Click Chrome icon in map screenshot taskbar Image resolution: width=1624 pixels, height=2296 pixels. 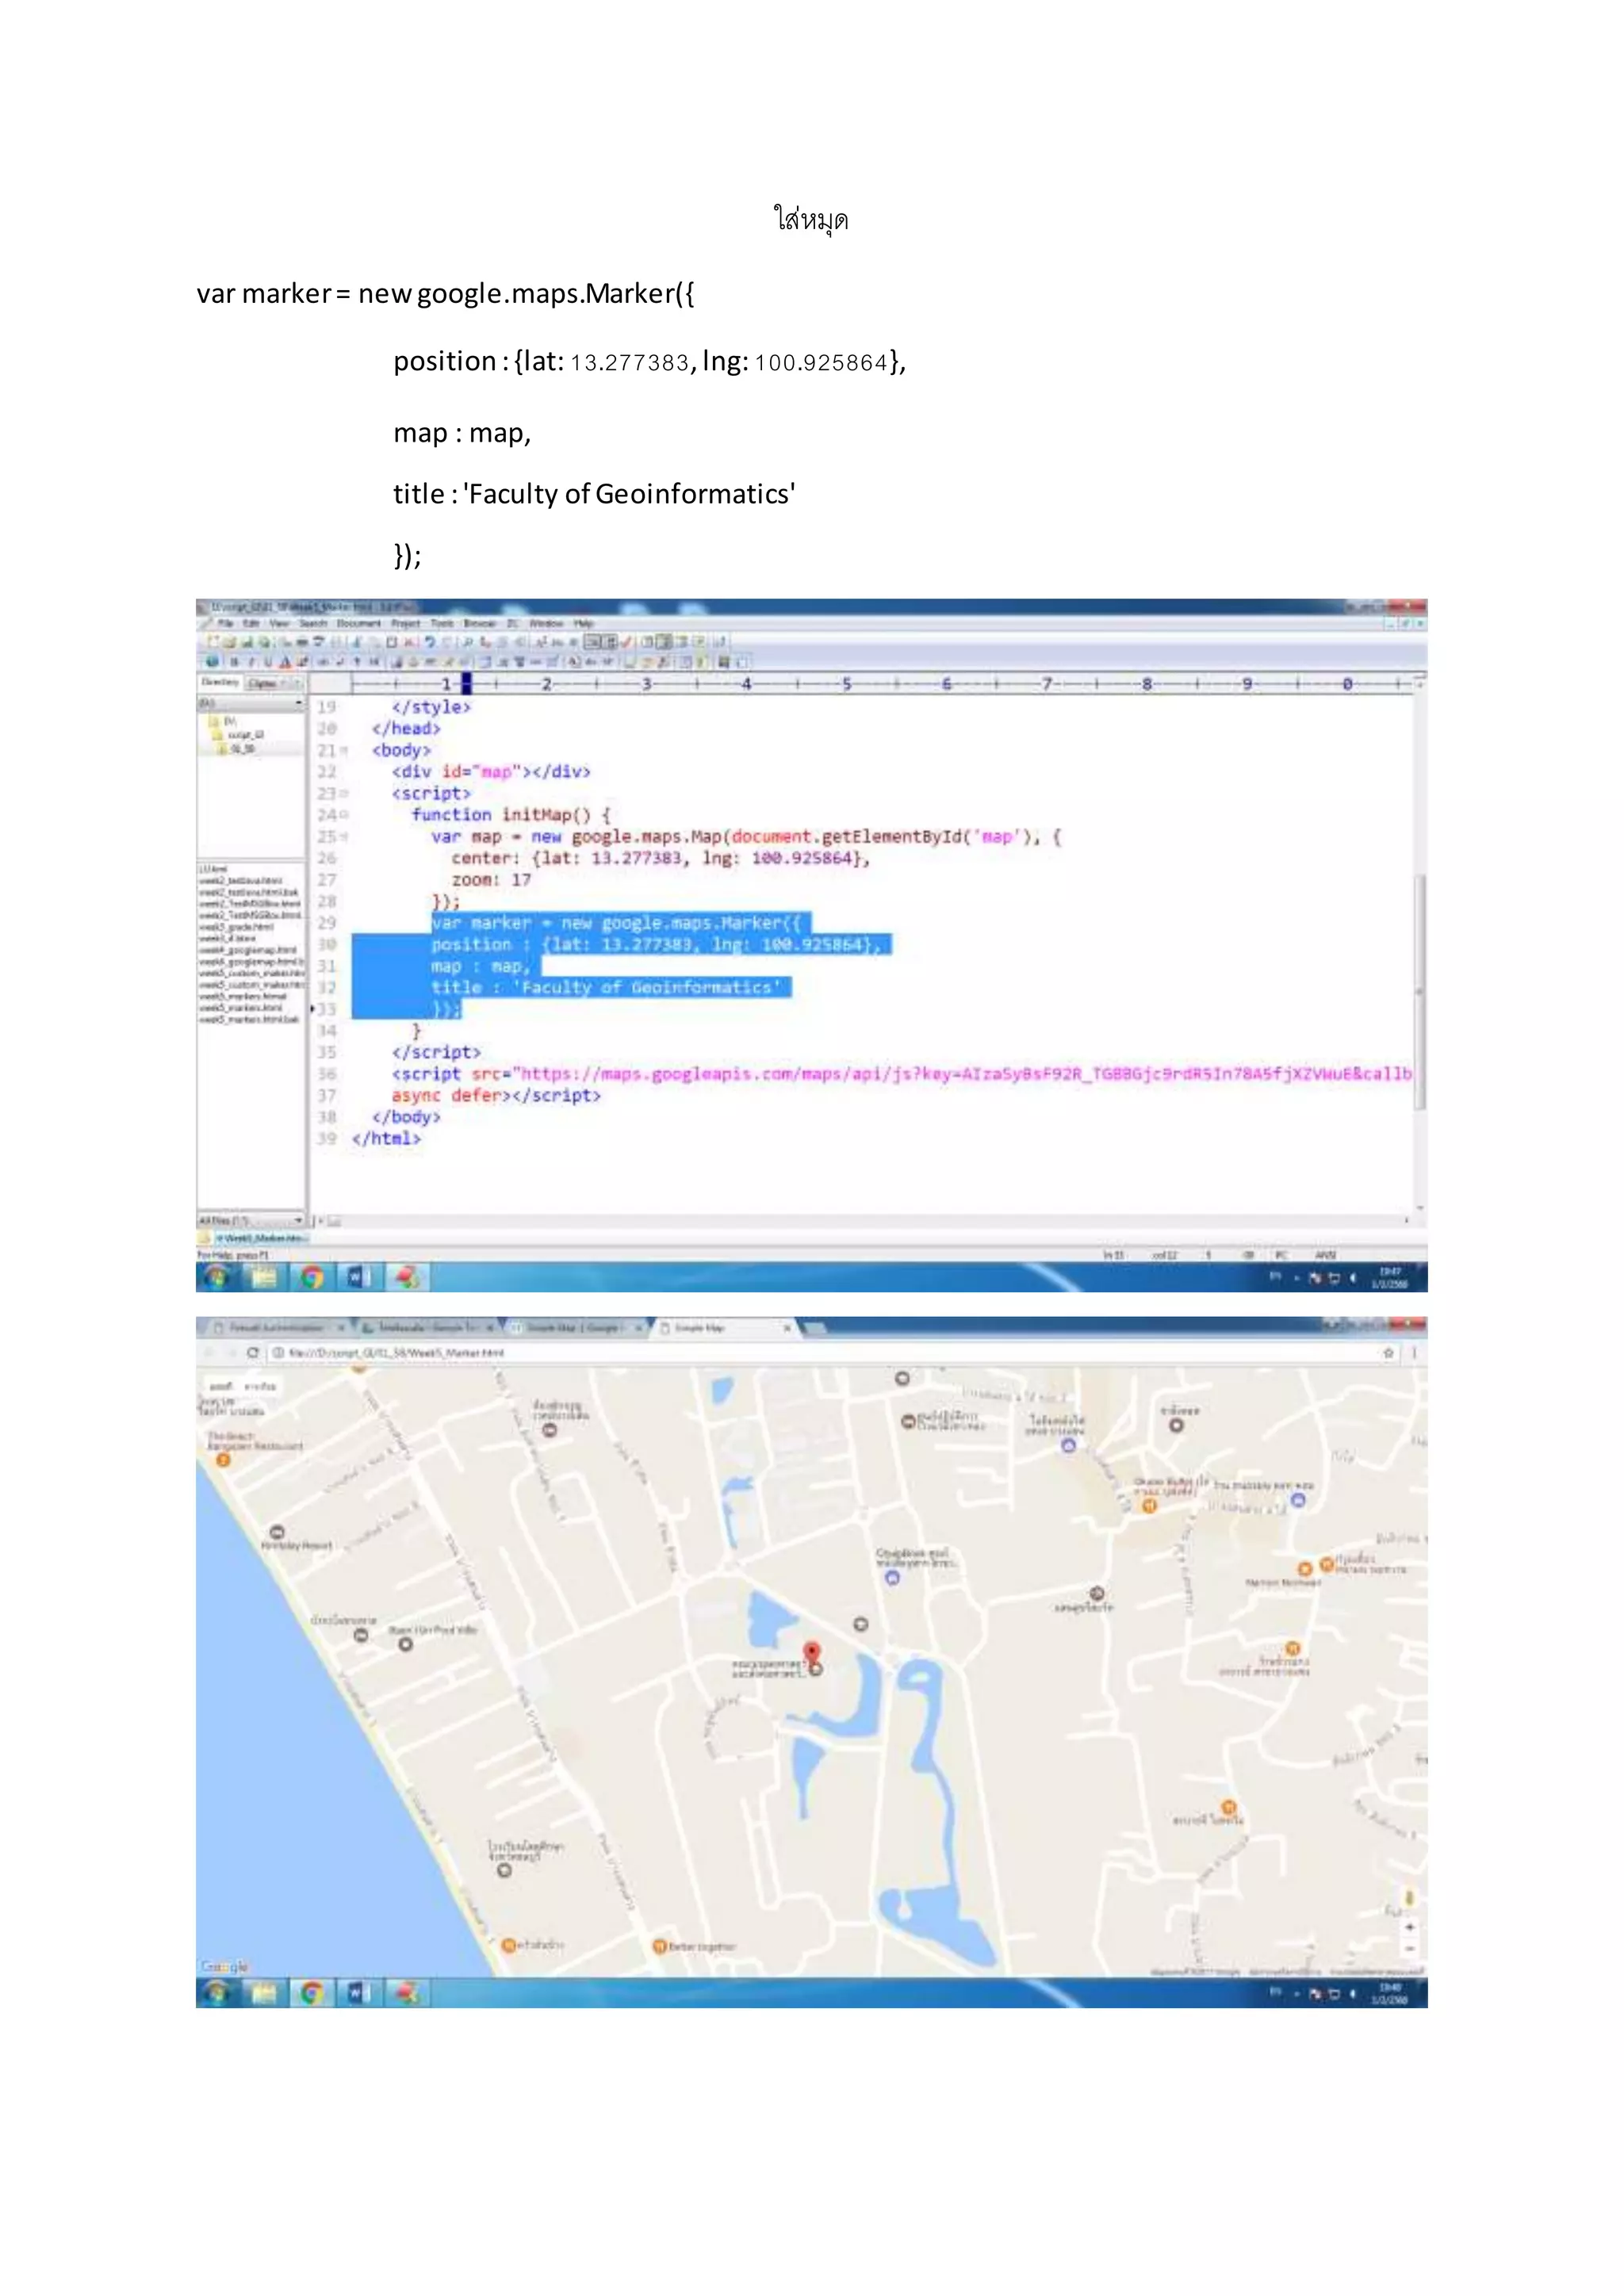coord(312,1993)
